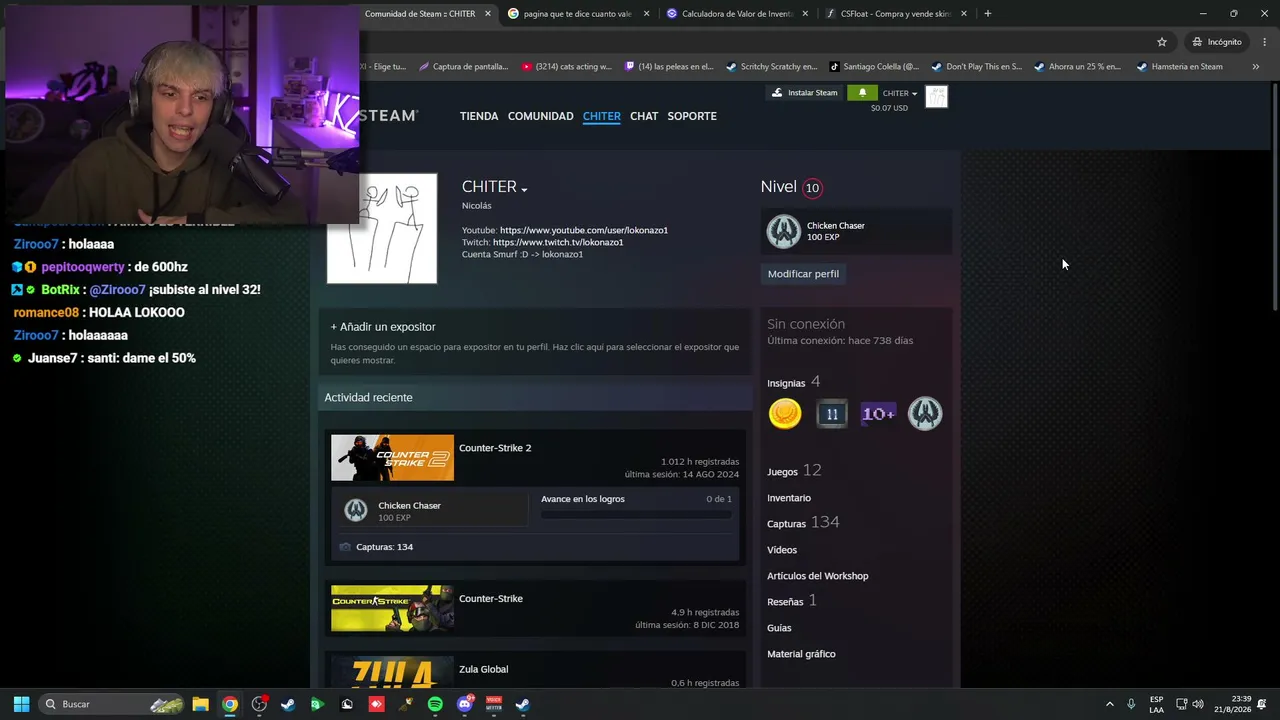Open Spotify from the taskbar

coord(435,704)
